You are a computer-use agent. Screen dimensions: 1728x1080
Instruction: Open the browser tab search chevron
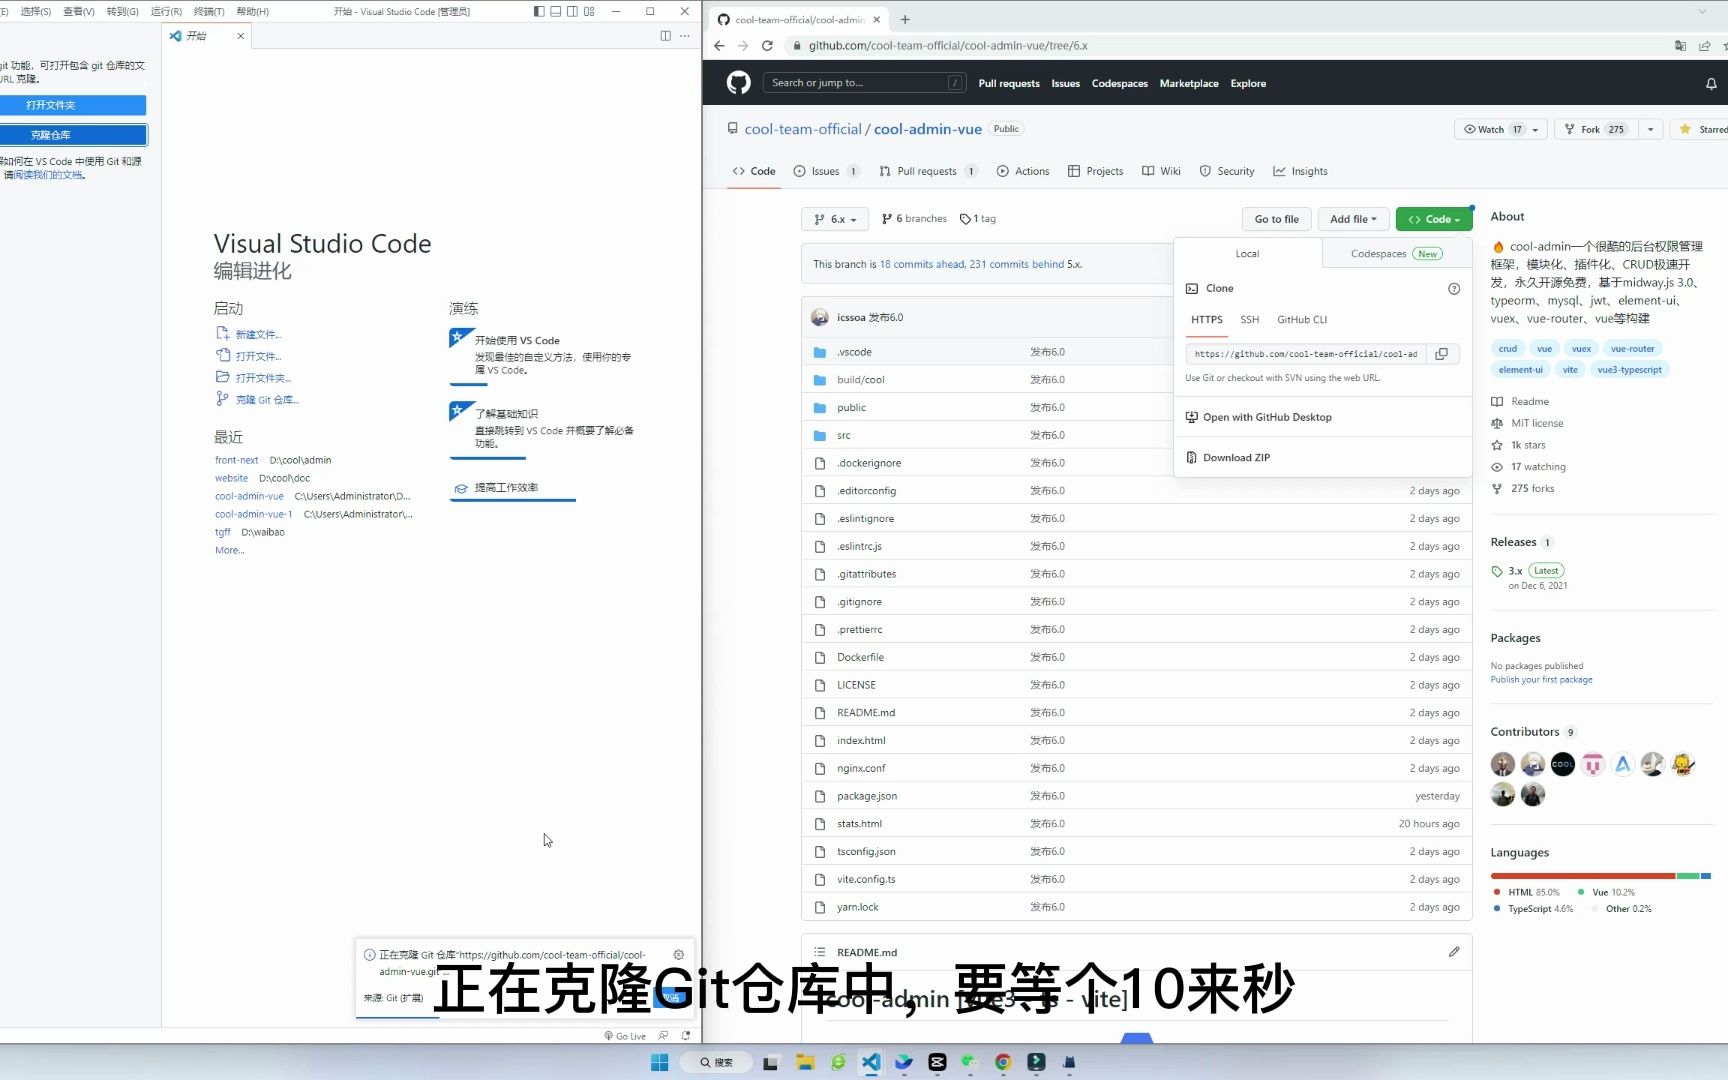coord(1702,11)
